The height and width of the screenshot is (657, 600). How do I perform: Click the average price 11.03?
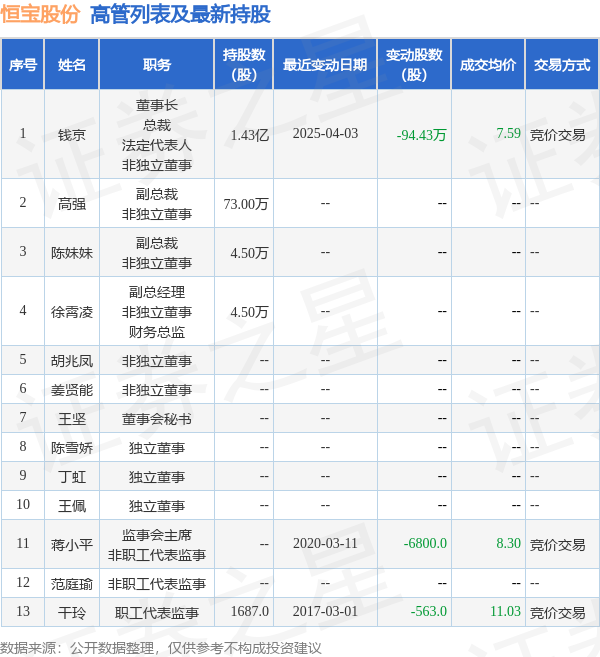(x=505, y=611)
